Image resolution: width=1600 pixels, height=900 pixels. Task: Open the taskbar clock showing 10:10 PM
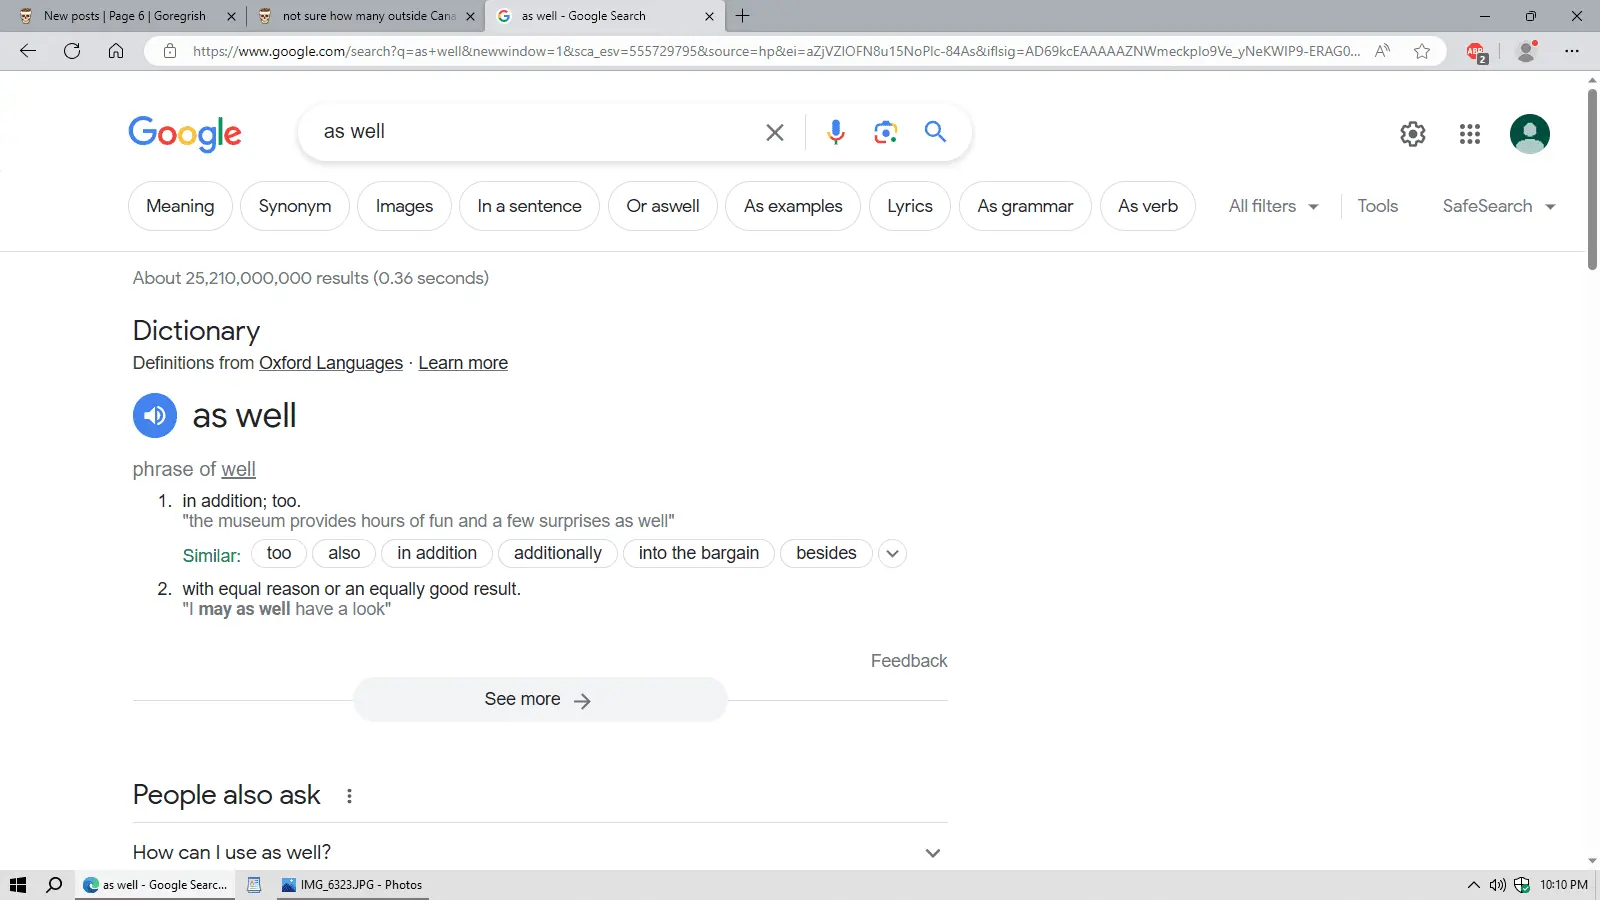(x=1564, y=885)
